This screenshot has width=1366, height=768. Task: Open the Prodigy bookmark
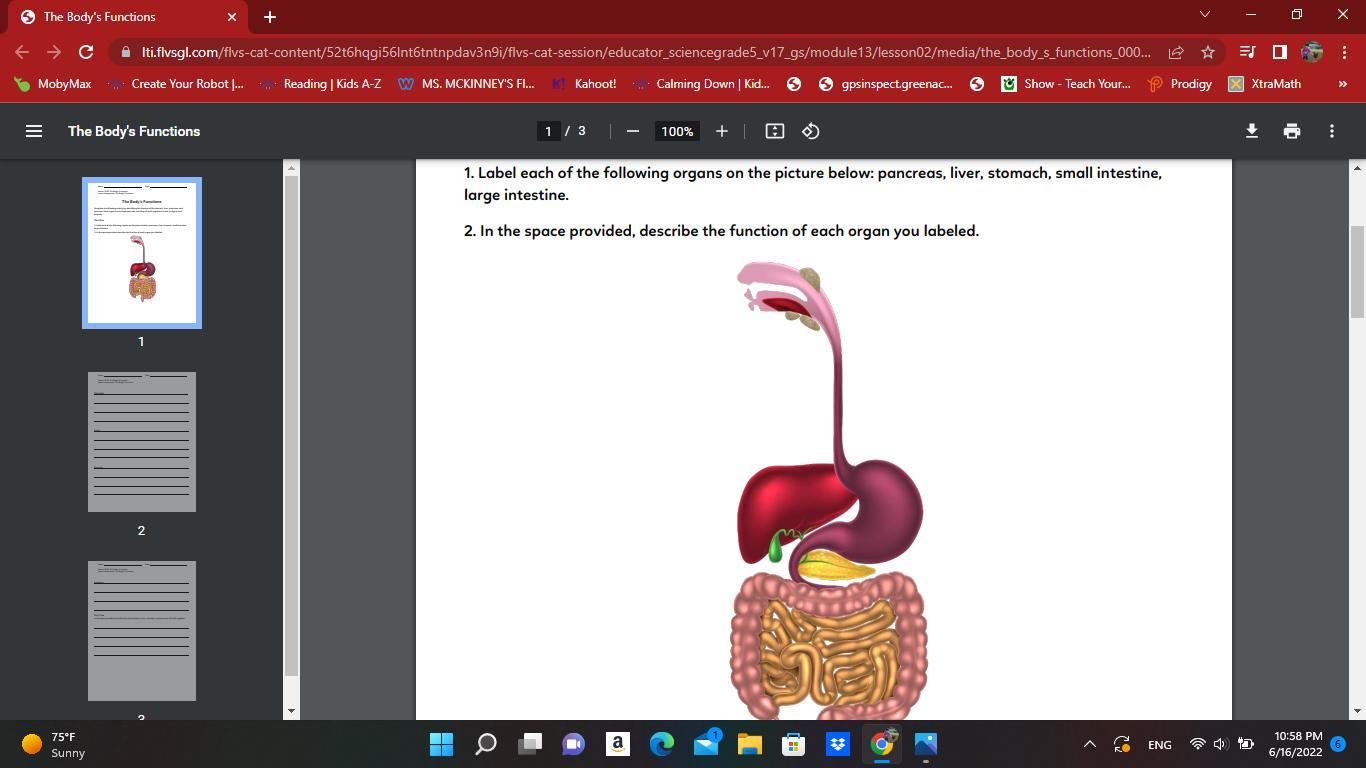pos(1180,84)
